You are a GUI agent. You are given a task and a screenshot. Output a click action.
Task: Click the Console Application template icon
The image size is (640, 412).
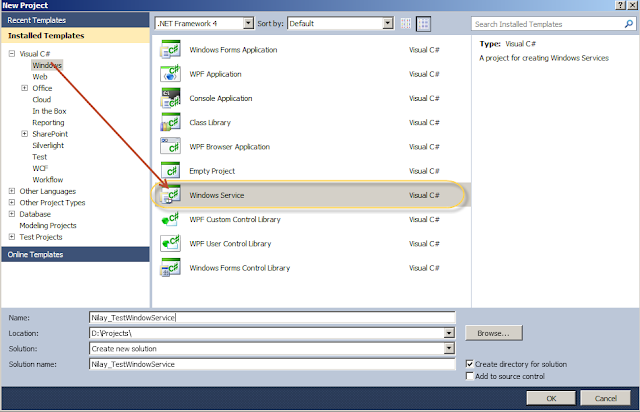[x=171, y=98]
